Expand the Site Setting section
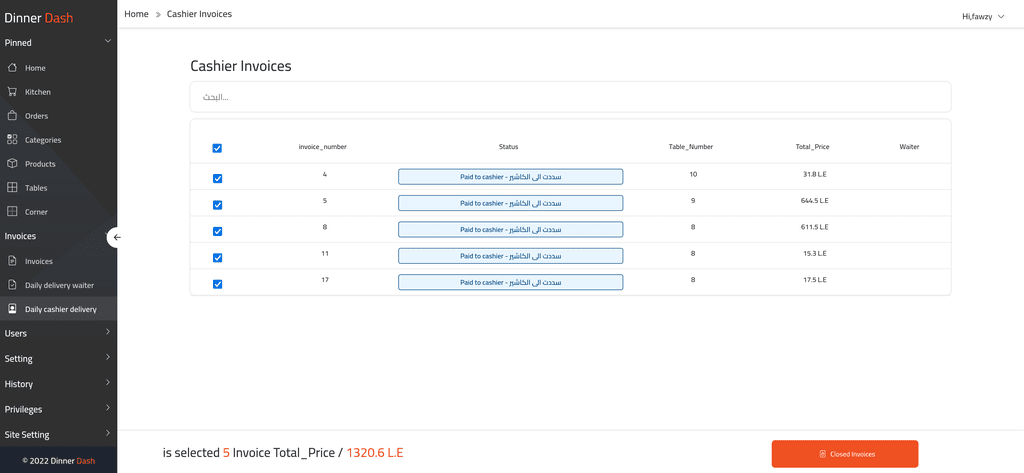 click(x=58, y=435)
